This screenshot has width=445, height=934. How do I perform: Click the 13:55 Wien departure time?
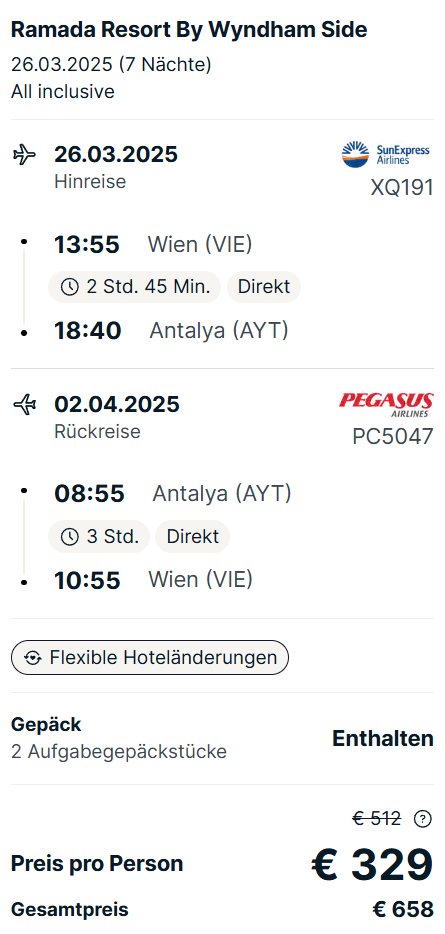coord(87,245)
